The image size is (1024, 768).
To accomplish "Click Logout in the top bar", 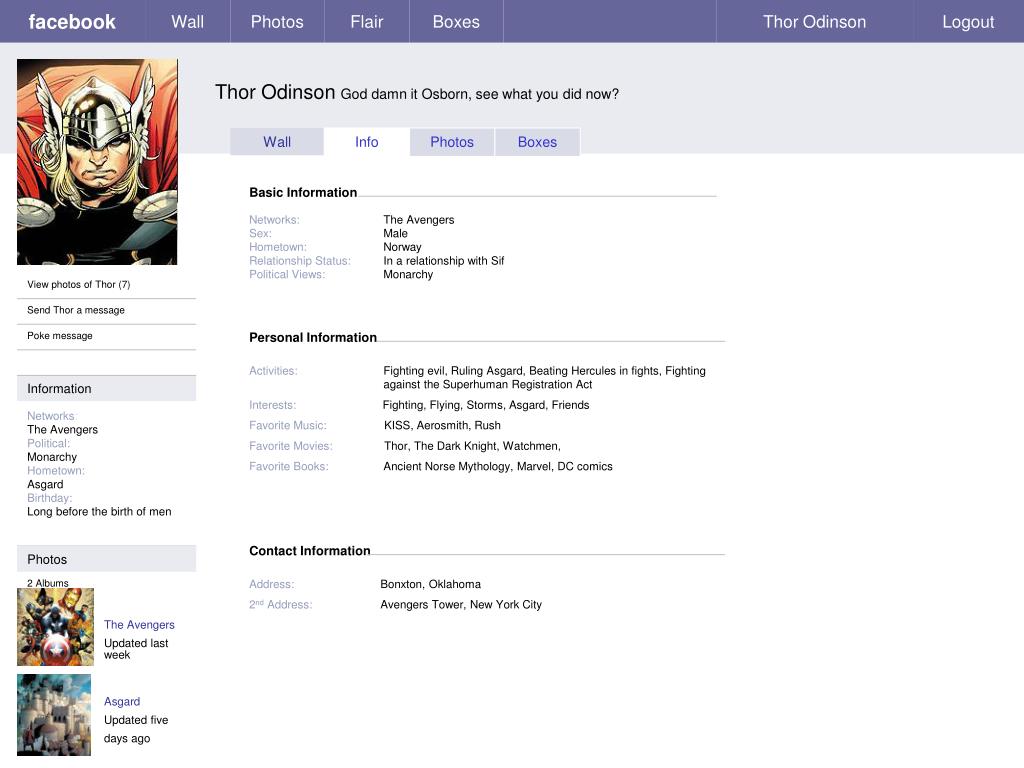I will (x=968, y=22).
